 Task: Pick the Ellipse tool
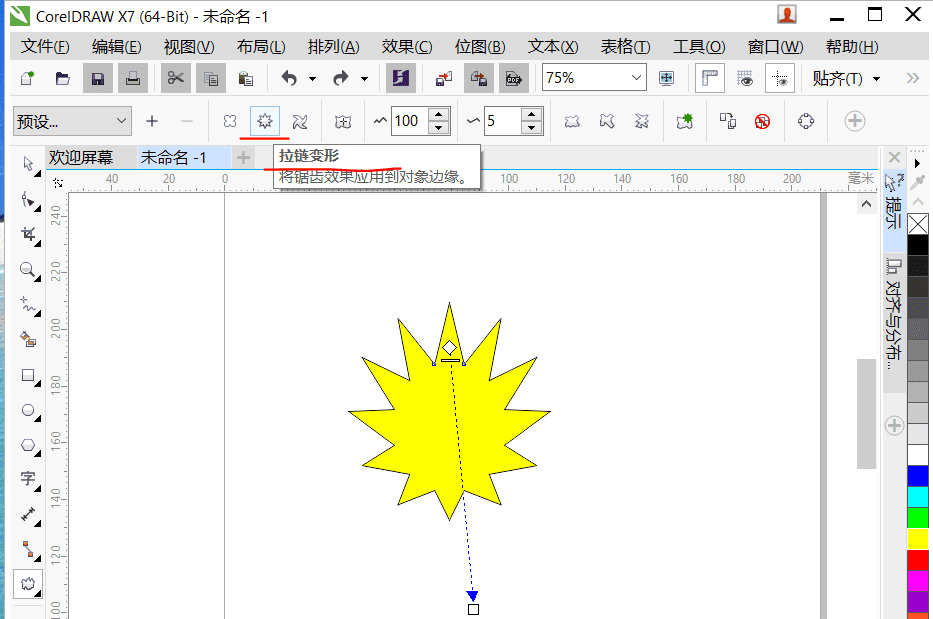pyautogui.click(x=28, y=410)
